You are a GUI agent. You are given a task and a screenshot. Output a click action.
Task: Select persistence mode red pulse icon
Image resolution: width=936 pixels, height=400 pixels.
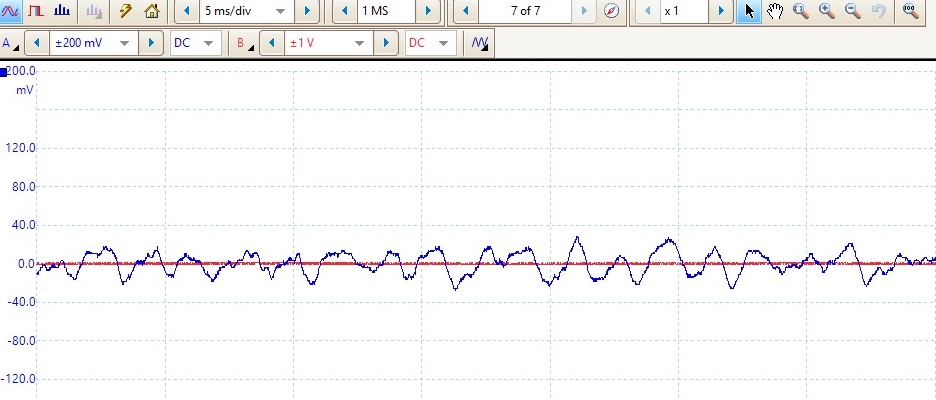pyautogui.click(x=36, y=11)
